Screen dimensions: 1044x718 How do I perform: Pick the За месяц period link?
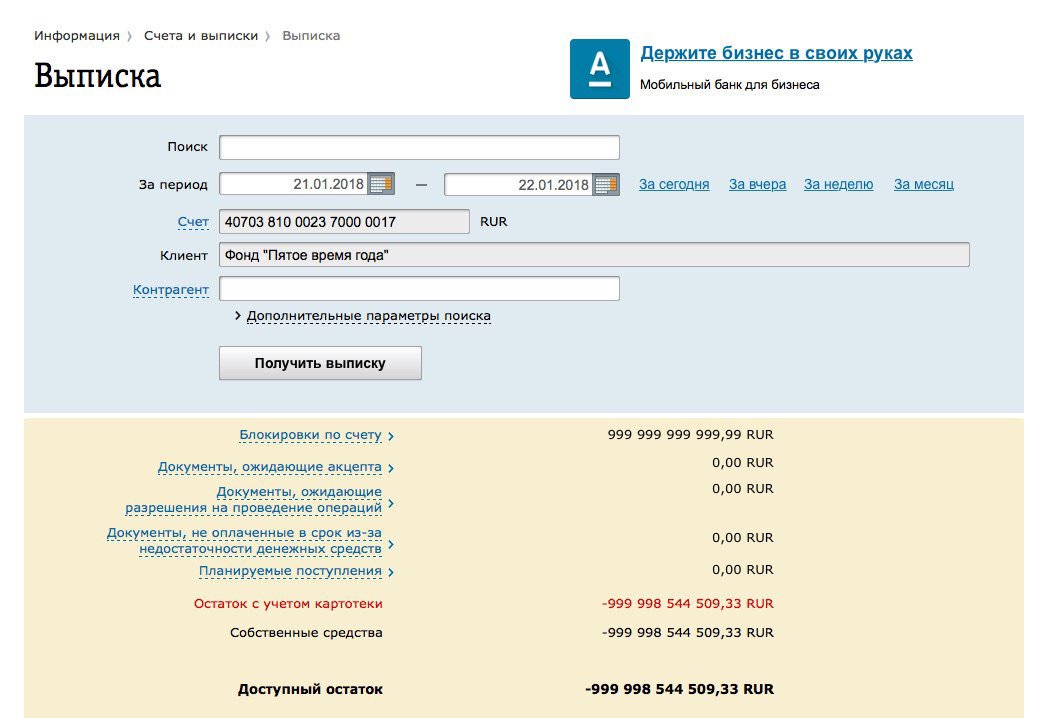pyautogui.click(x=923, y=184)
